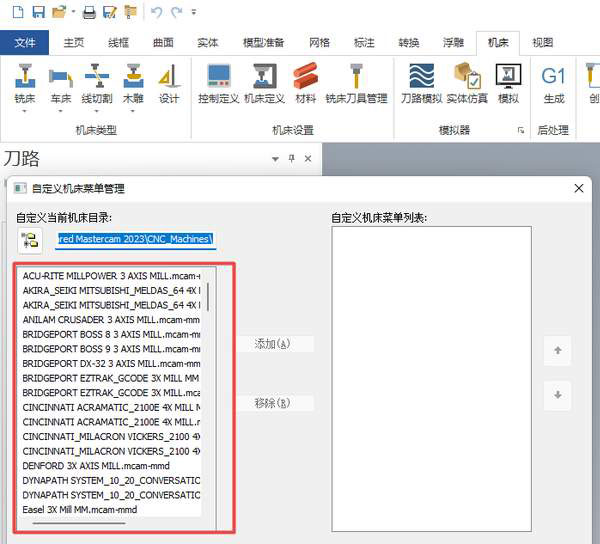Click the CNC_Machines directory path field

click(135, 239)
